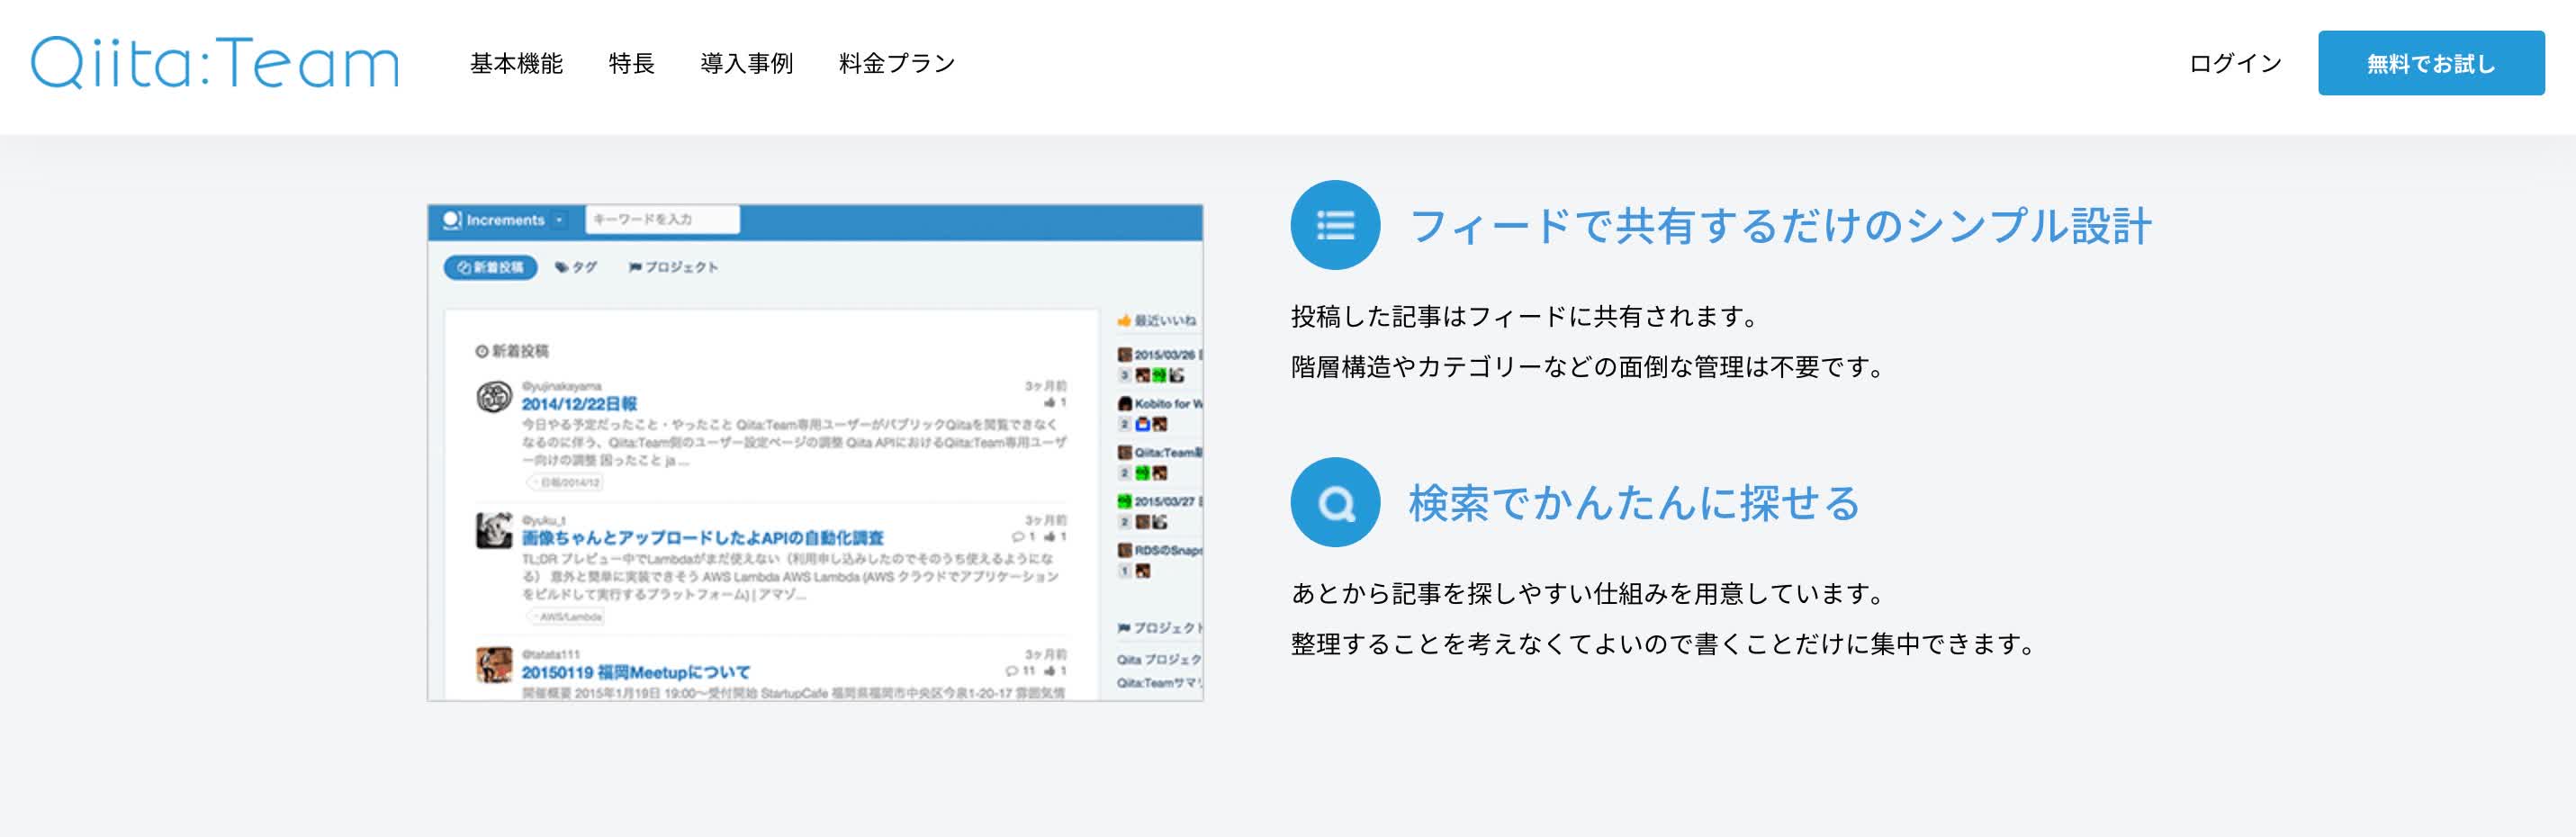The width and height of the screenshot is (2576, 837).
Task: Click the blue feed list icon
Action: coord(1335,225)
